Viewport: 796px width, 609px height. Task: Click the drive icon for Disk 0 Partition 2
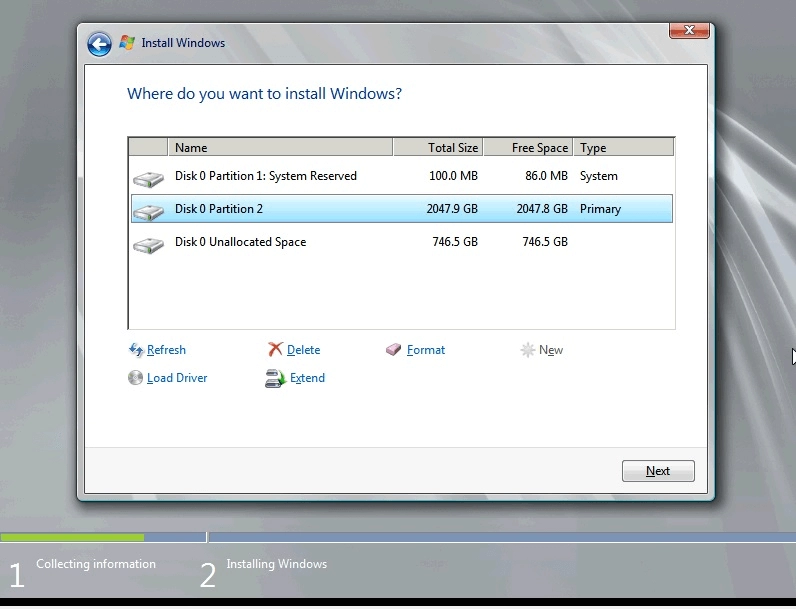148,212
